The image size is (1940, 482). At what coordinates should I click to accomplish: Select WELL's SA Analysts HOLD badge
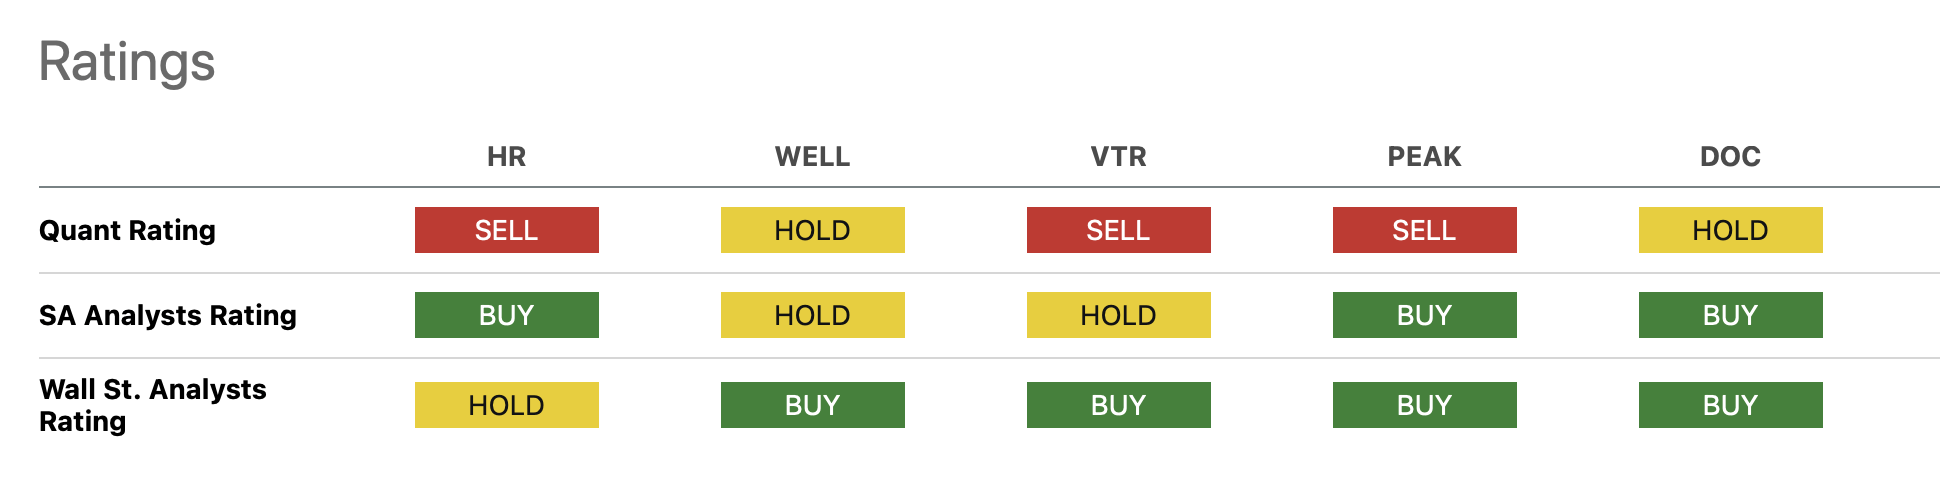point(812,315)
